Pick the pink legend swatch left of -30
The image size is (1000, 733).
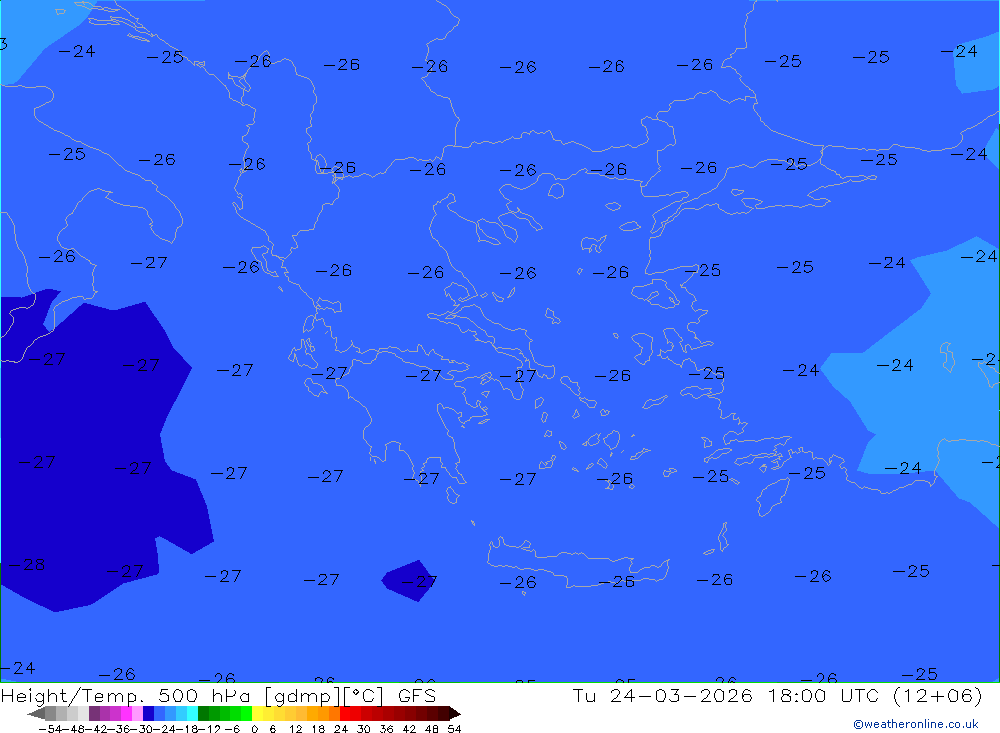coord(137,713)
